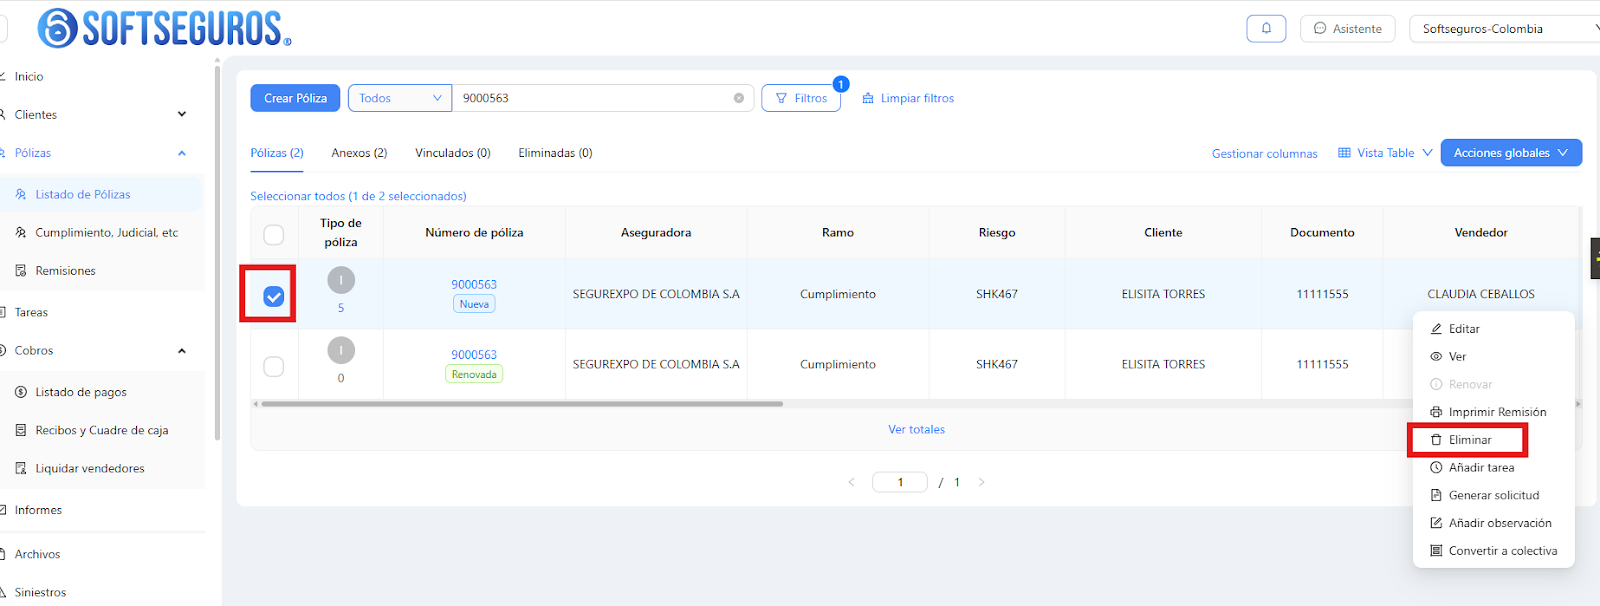Click Limpiar filtros link
Image resolution: width=1600 pixels, height=606 pixels.
[908, 98]
